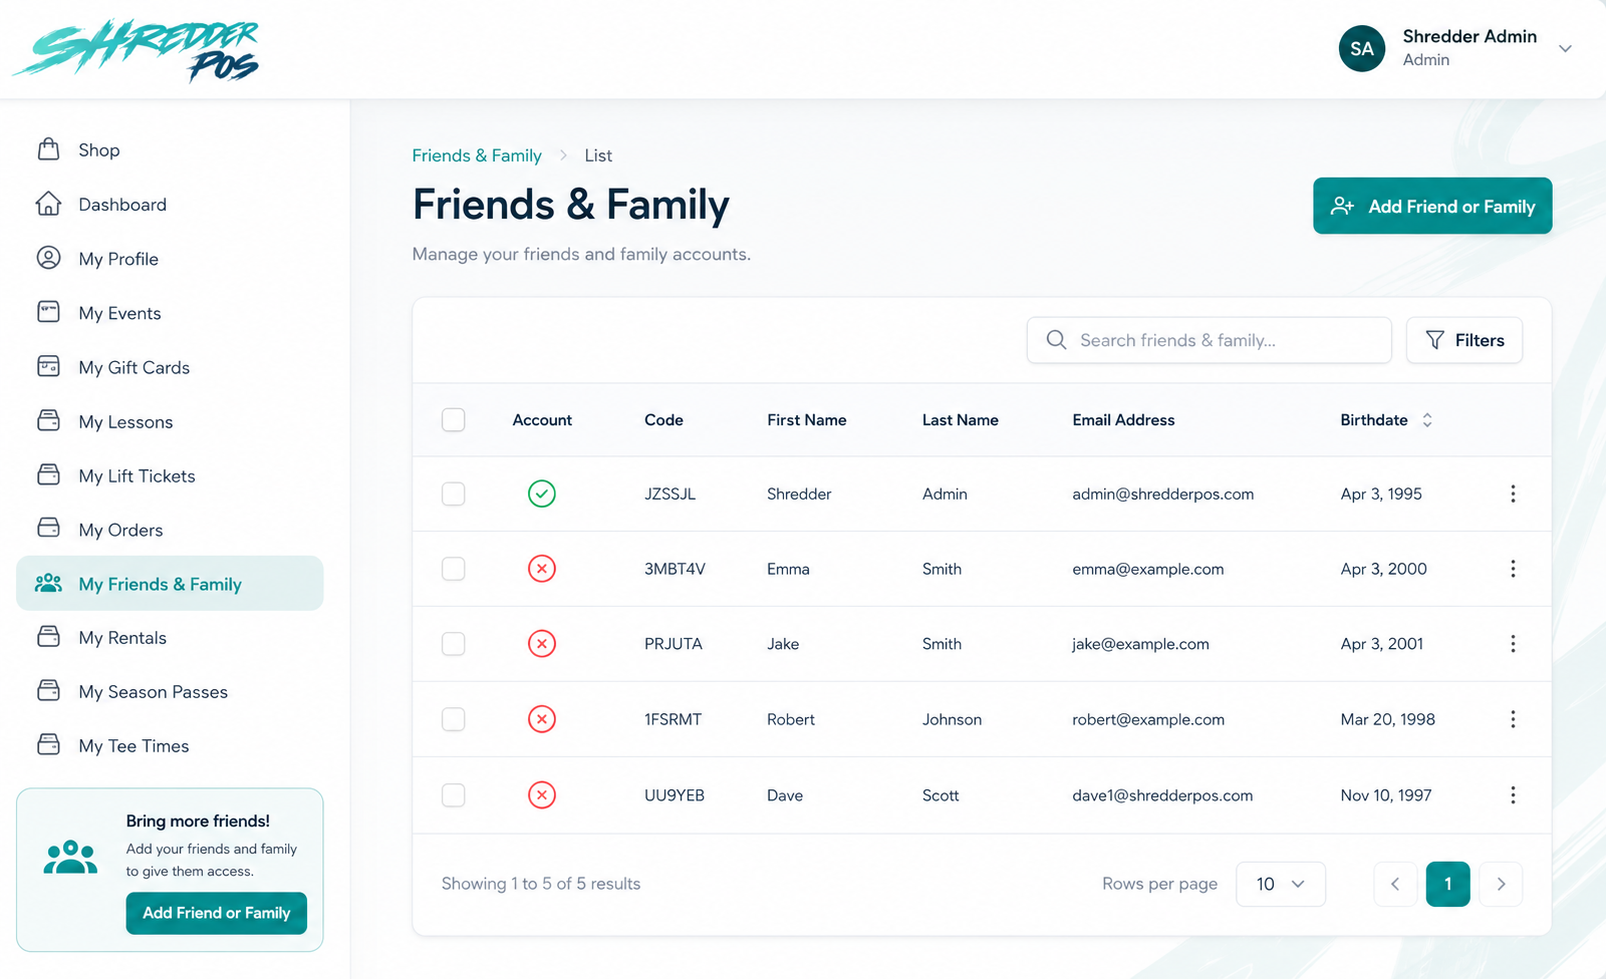This screenshot has width=1606, height=979.
Task: Click the My Profile user icon
Action: [48, 258]
